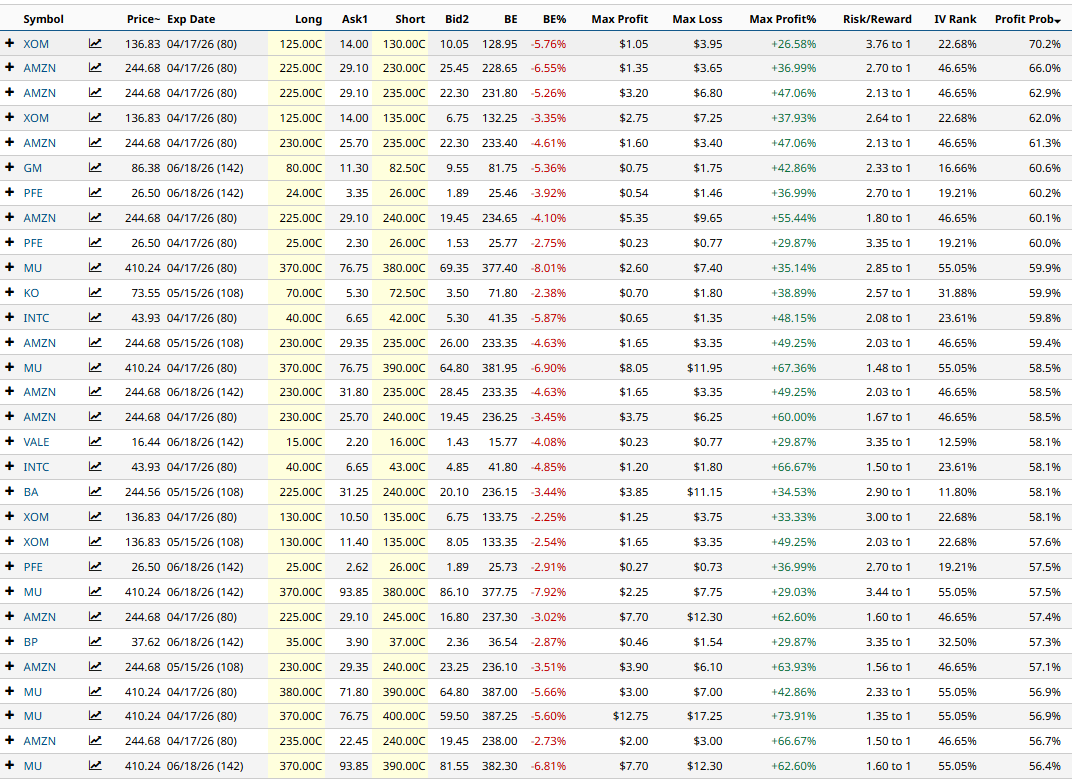Click chart icon for PFE 57.5% probability row

click(x=95, y=567)
